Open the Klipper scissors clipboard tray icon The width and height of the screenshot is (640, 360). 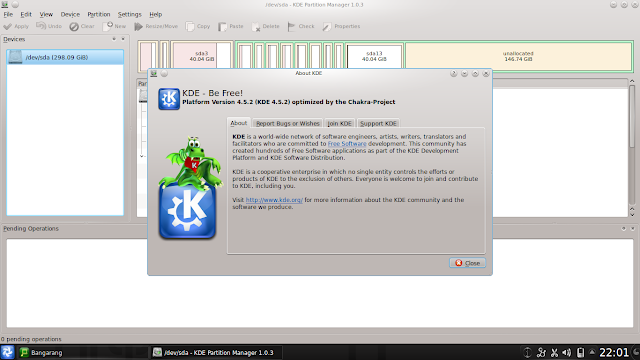click(554, 353)
